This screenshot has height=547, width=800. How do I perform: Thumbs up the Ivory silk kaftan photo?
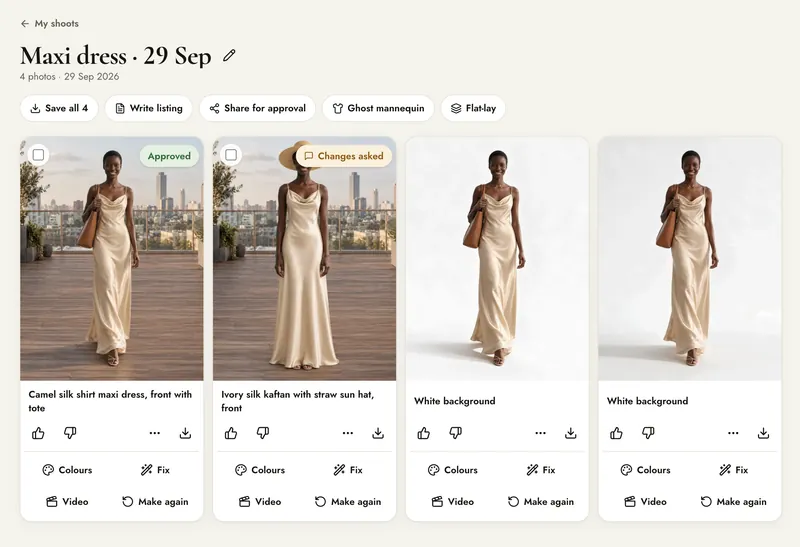tap(231, 433)
